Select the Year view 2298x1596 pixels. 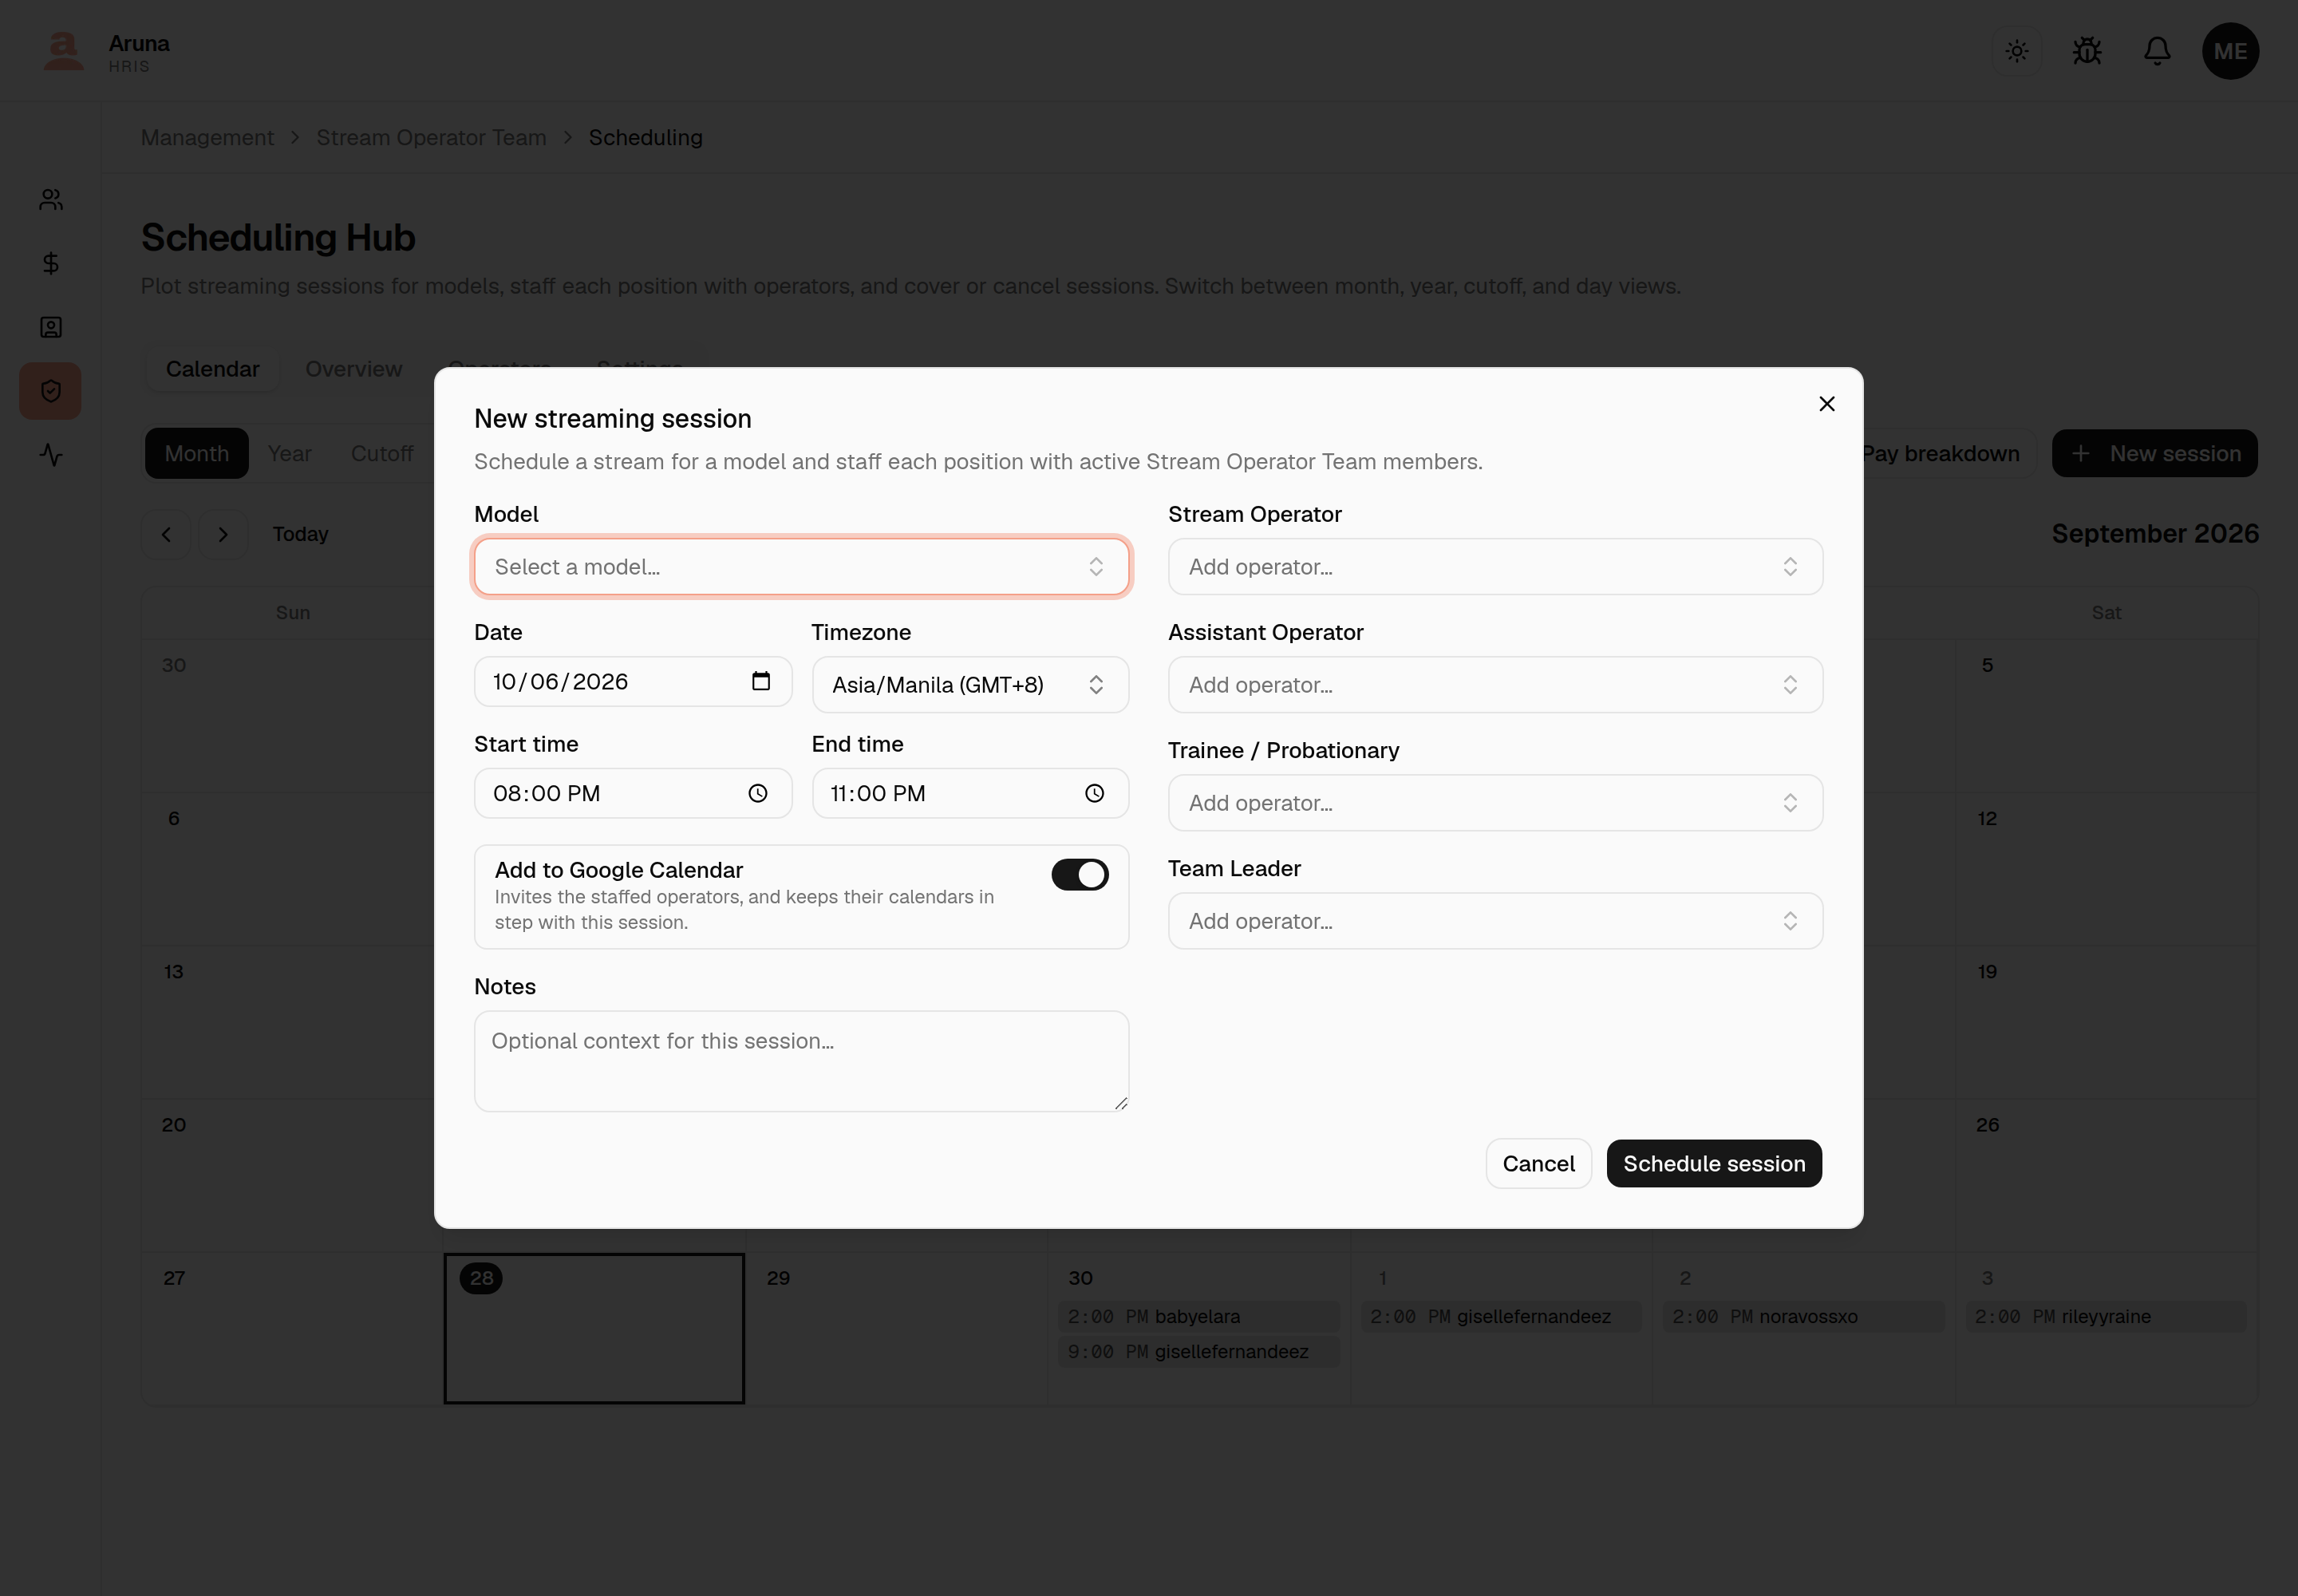(289, 454)
